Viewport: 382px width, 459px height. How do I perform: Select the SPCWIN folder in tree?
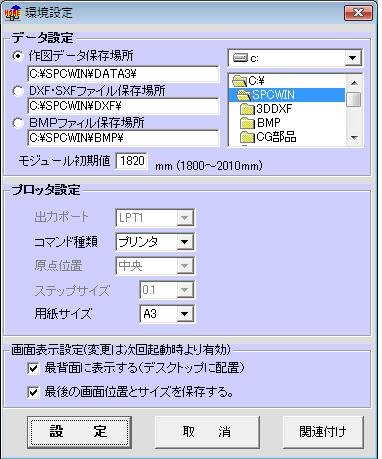[287, 95]
